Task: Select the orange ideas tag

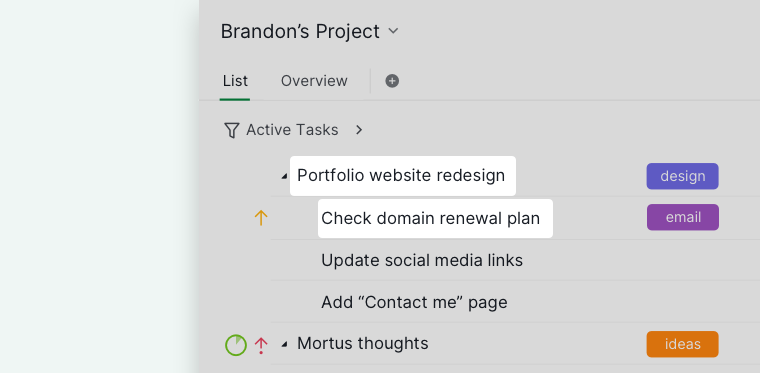Action: click(682, 344)
